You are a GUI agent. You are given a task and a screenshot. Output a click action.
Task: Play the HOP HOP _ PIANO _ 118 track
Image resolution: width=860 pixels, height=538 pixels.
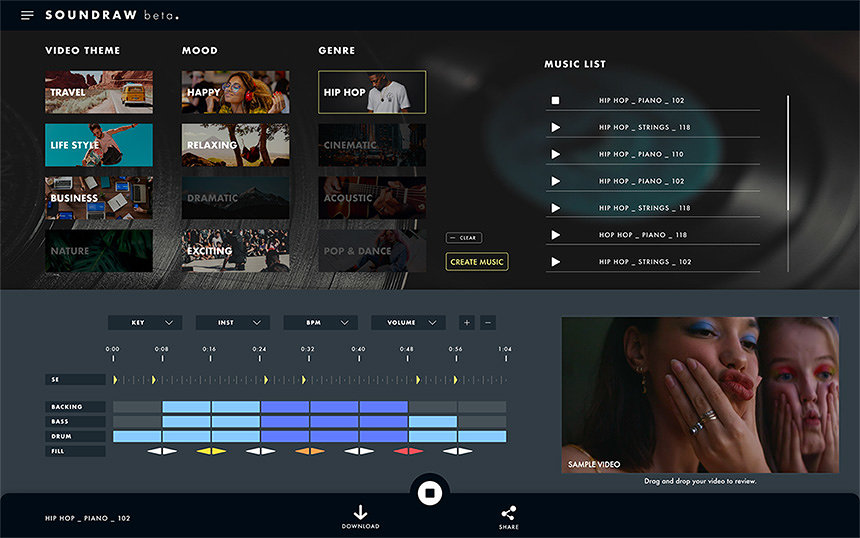(556, 235)
